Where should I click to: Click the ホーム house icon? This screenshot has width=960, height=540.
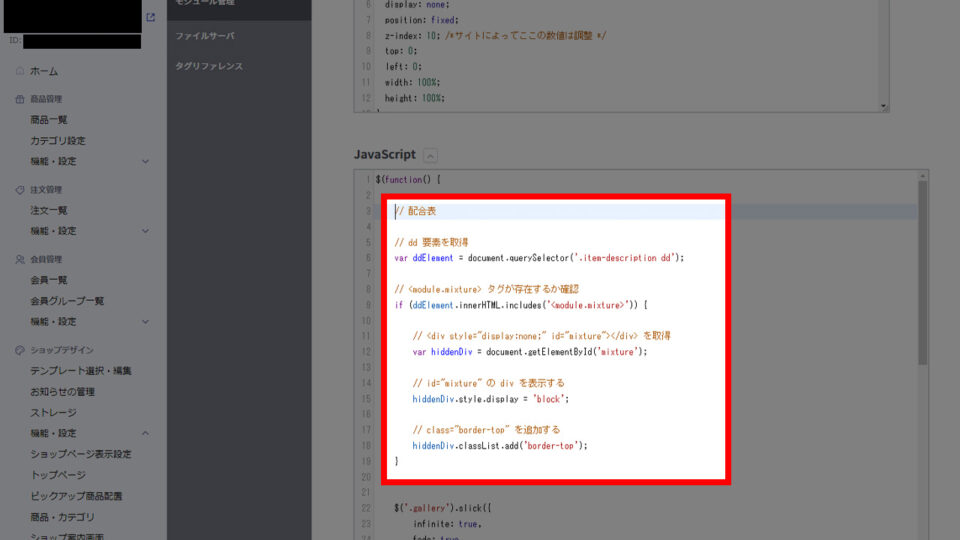pos(20,71)
